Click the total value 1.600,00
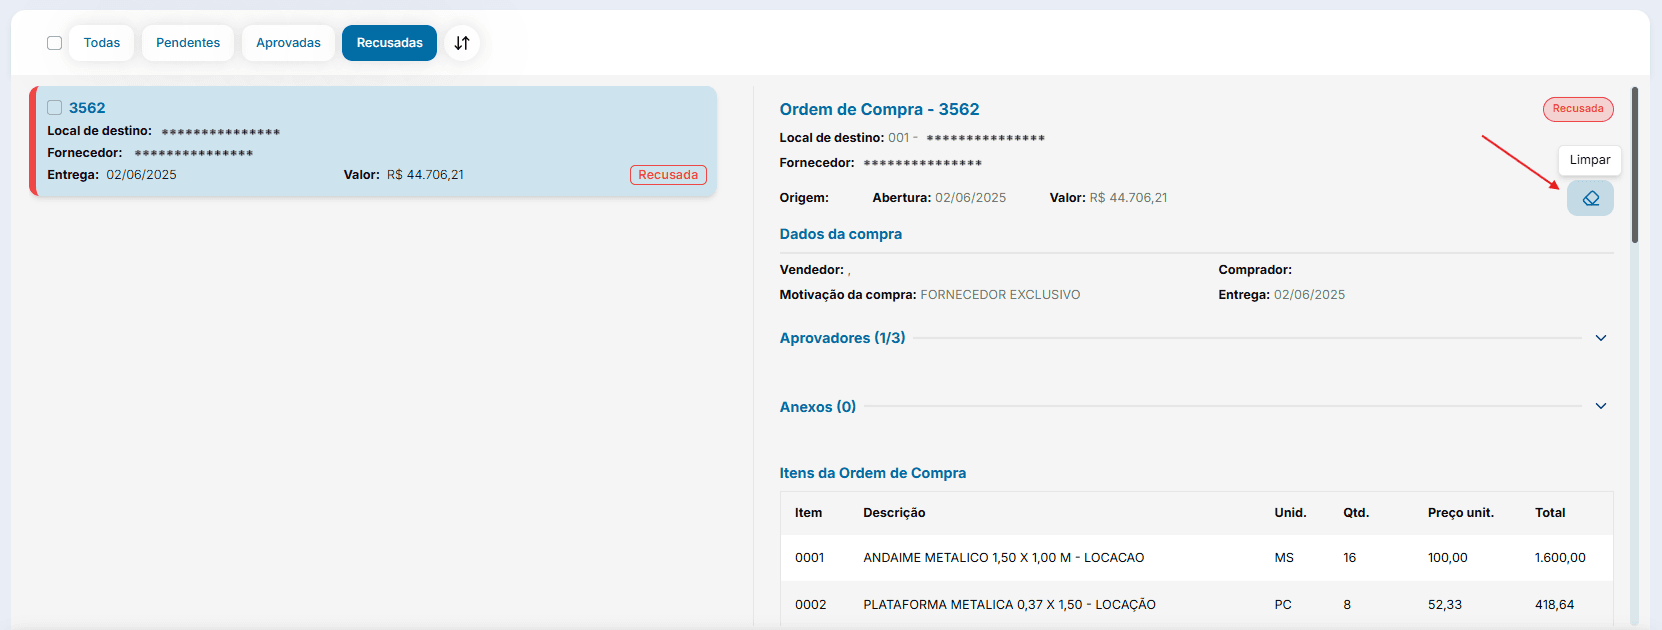The width and height of the screenshot is (1662, 630). (1560, 558)
